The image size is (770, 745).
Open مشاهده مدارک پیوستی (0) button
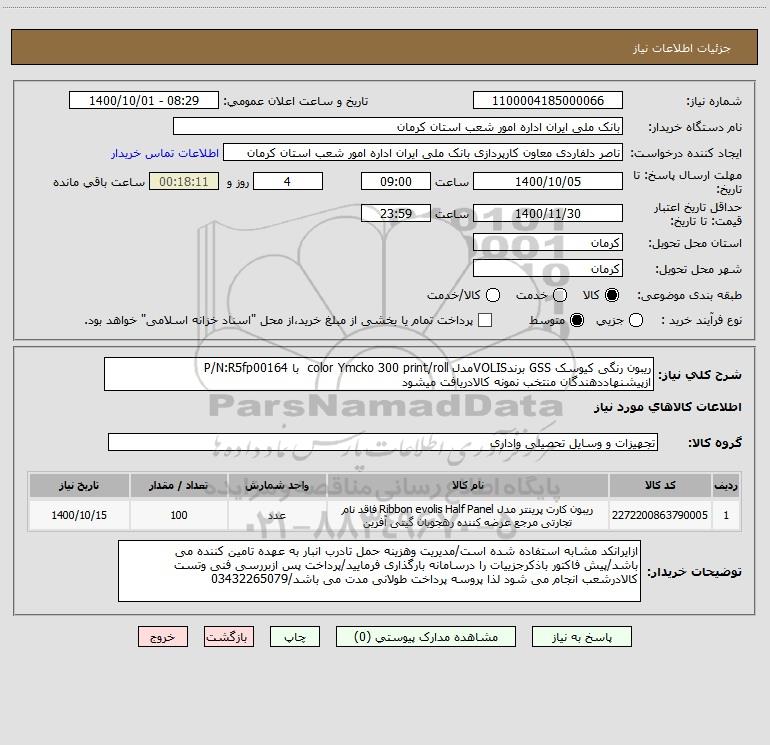coord(426,637)
